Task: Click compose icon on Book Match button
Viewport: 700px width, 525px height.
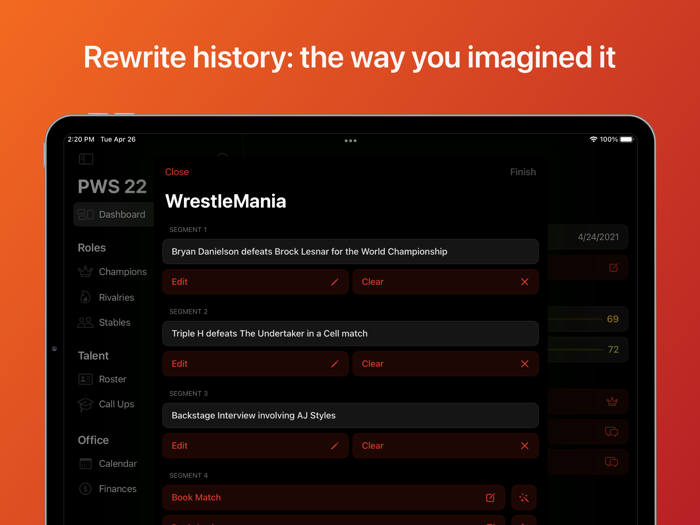Action: 490,497
